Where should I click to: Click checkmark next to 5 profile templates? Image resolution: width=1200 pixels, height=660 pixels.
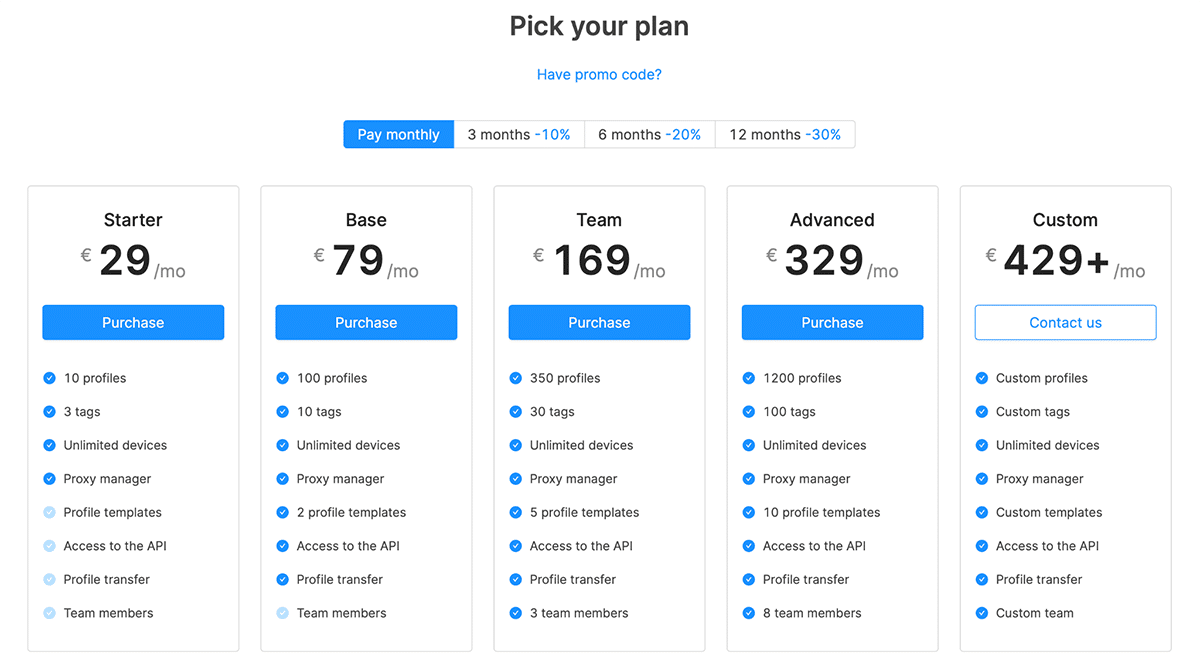[515, 512]
